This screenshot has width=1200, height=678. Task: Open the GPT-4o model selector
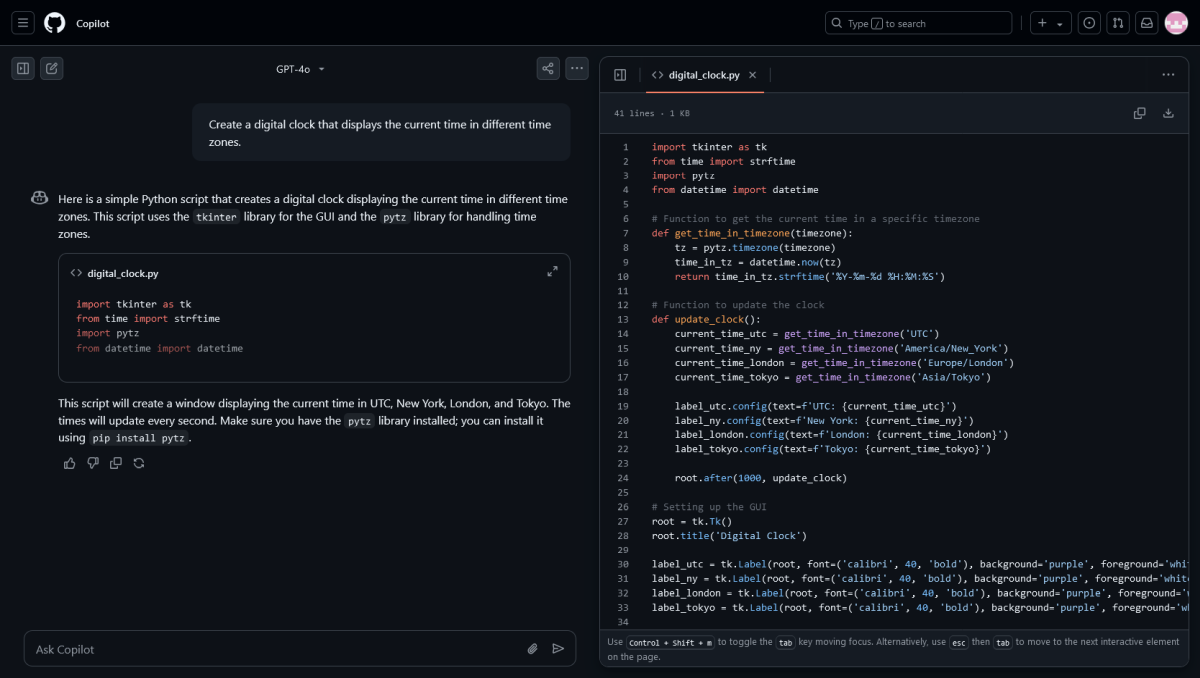[300, 68]
